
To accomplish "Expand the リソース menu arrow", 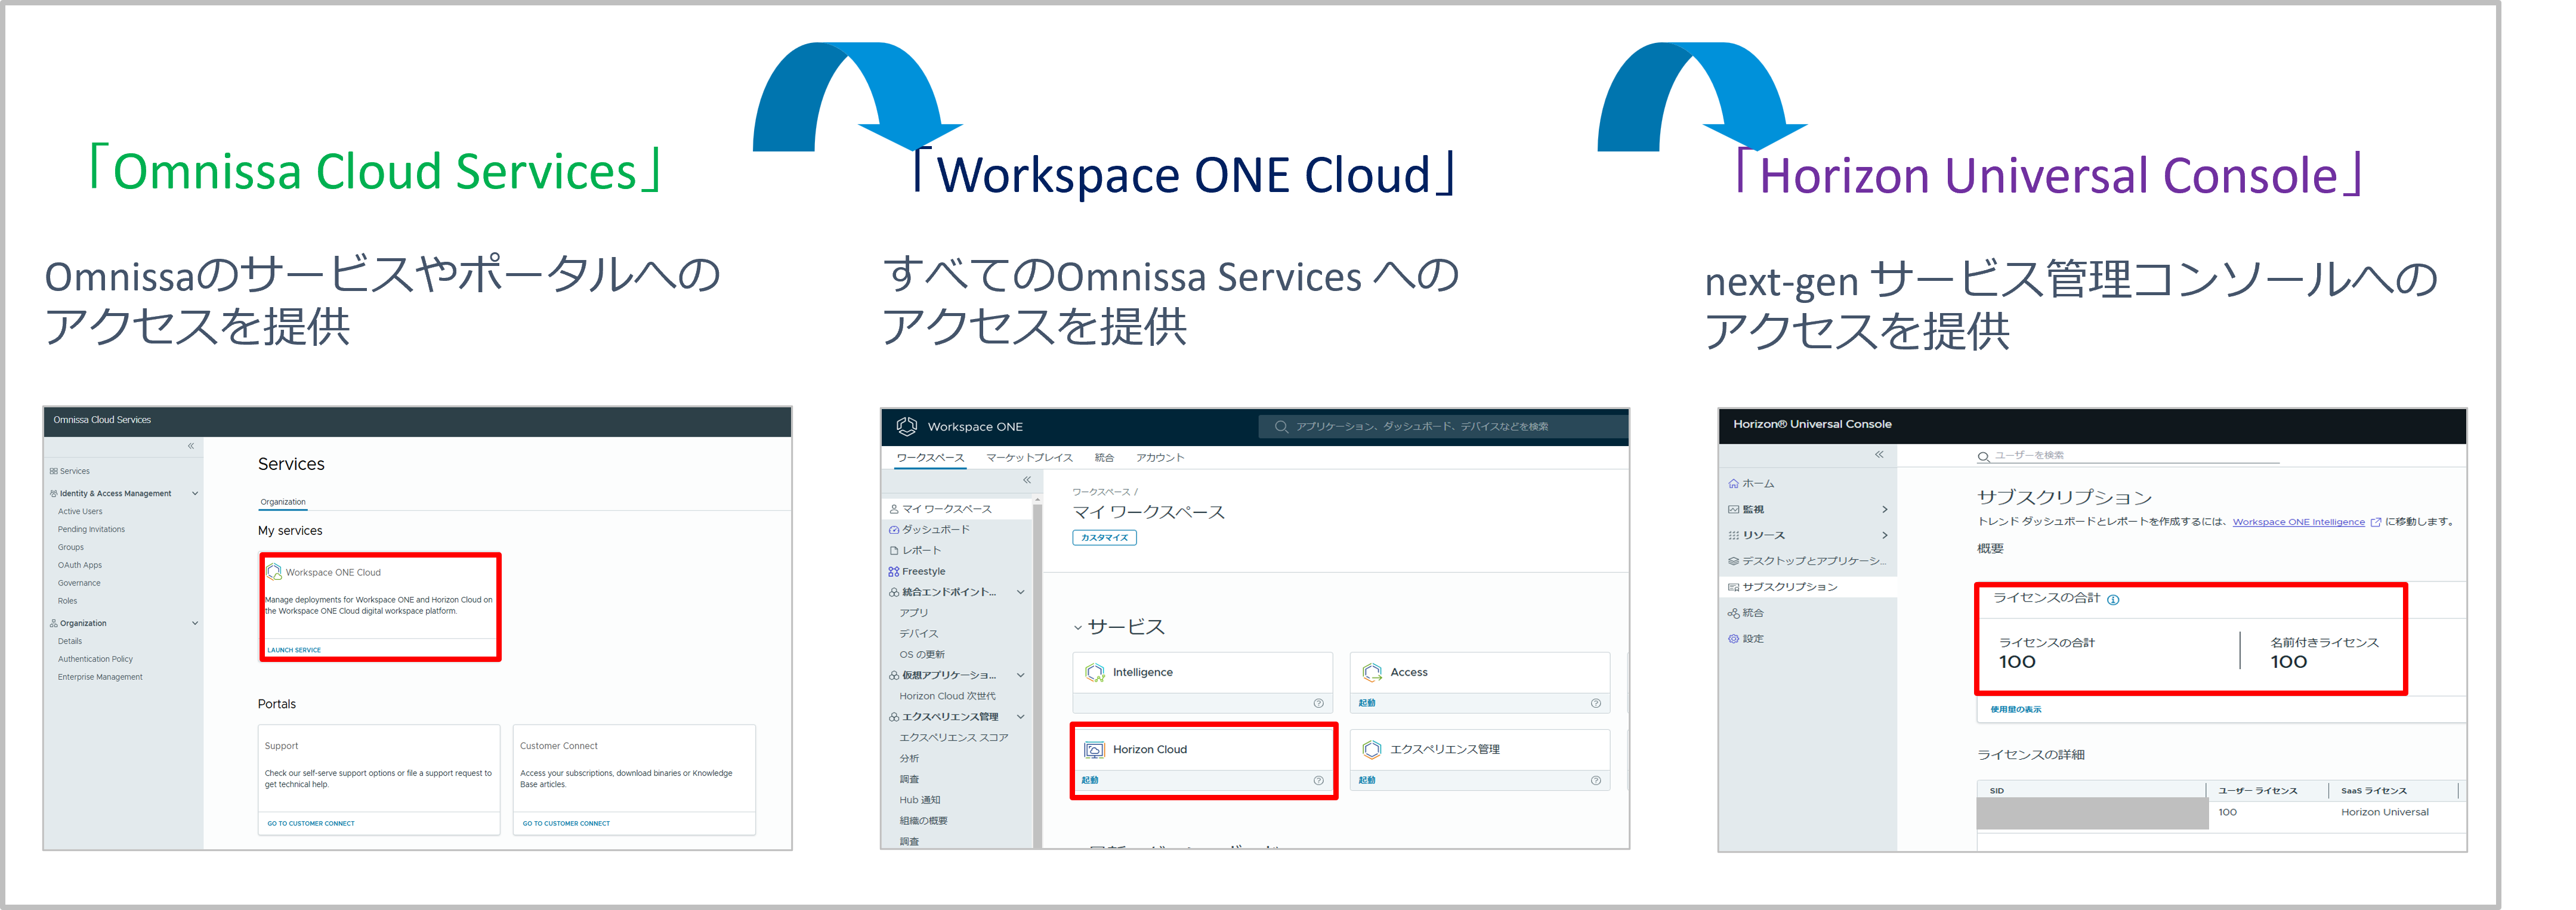I will click(x=1885, y=535).
